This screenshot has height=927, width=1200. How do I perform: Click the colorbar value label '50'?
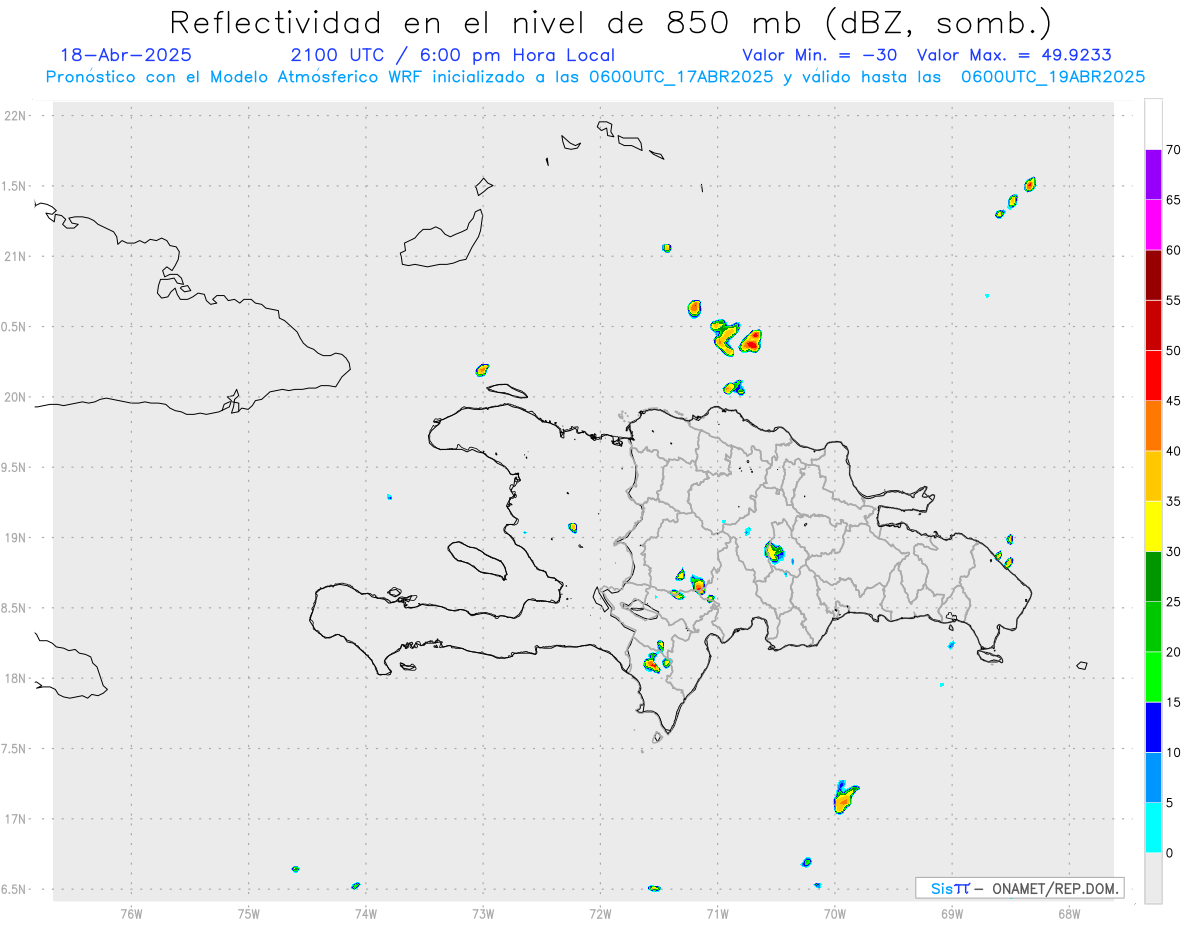[x=1173, y=351]
